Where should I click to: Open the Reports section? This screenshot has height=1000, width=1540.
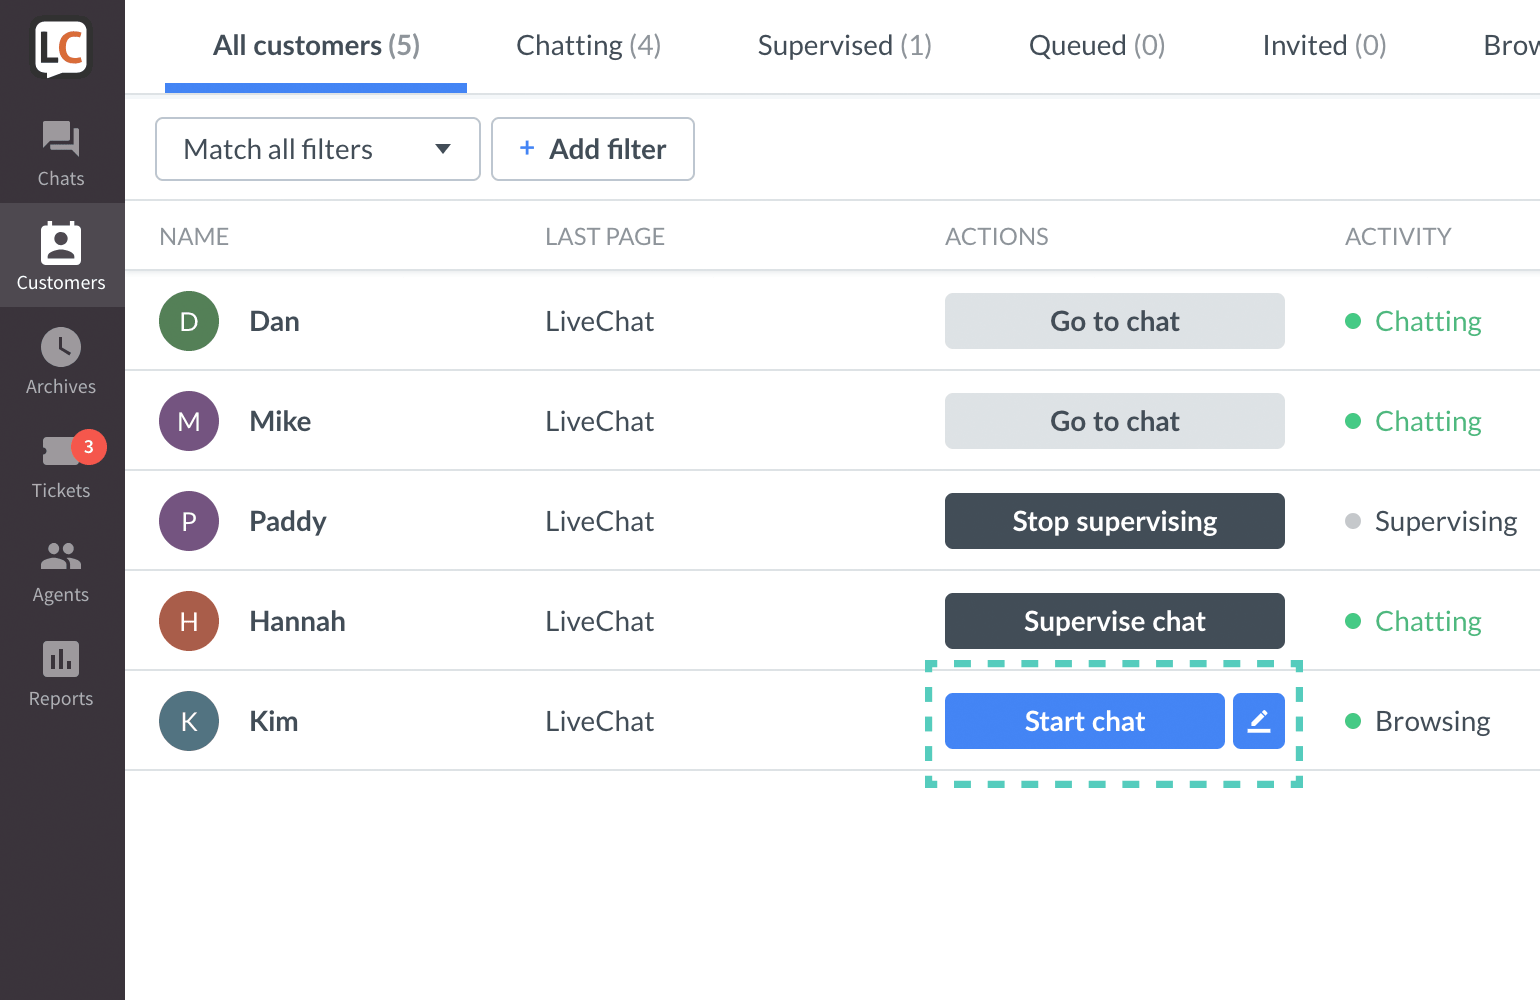coord(61,672)
